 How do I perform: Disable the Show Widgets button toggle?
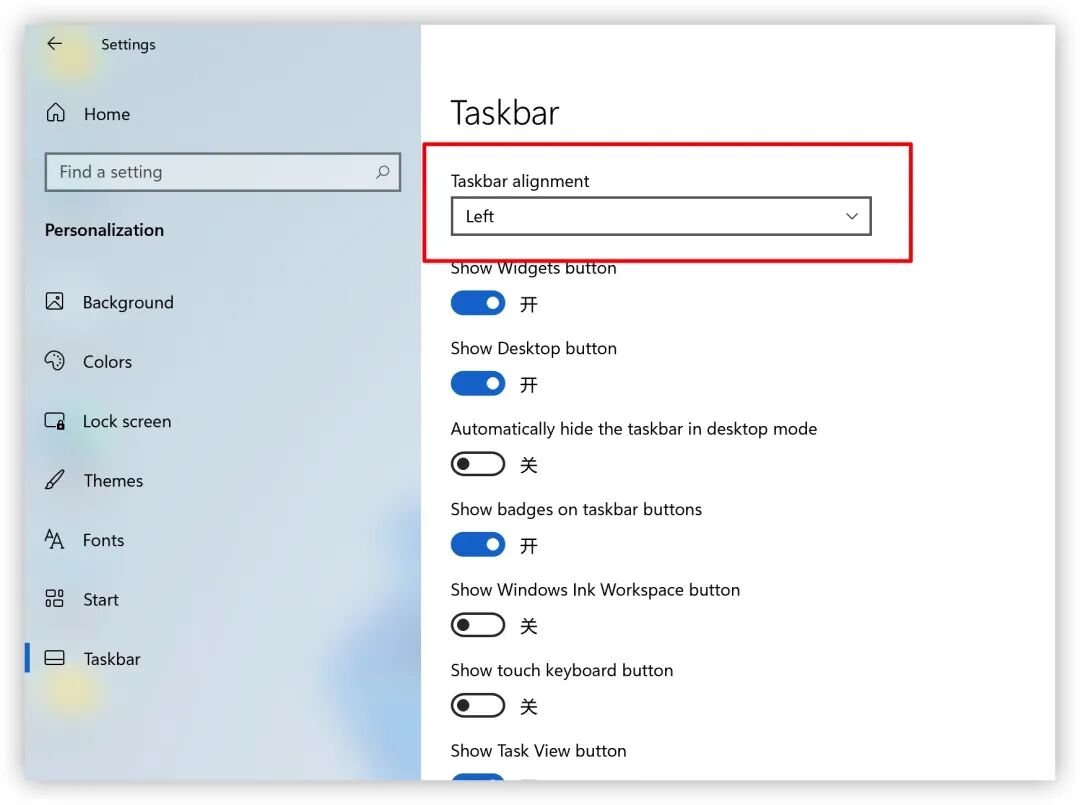click(478, 303)
